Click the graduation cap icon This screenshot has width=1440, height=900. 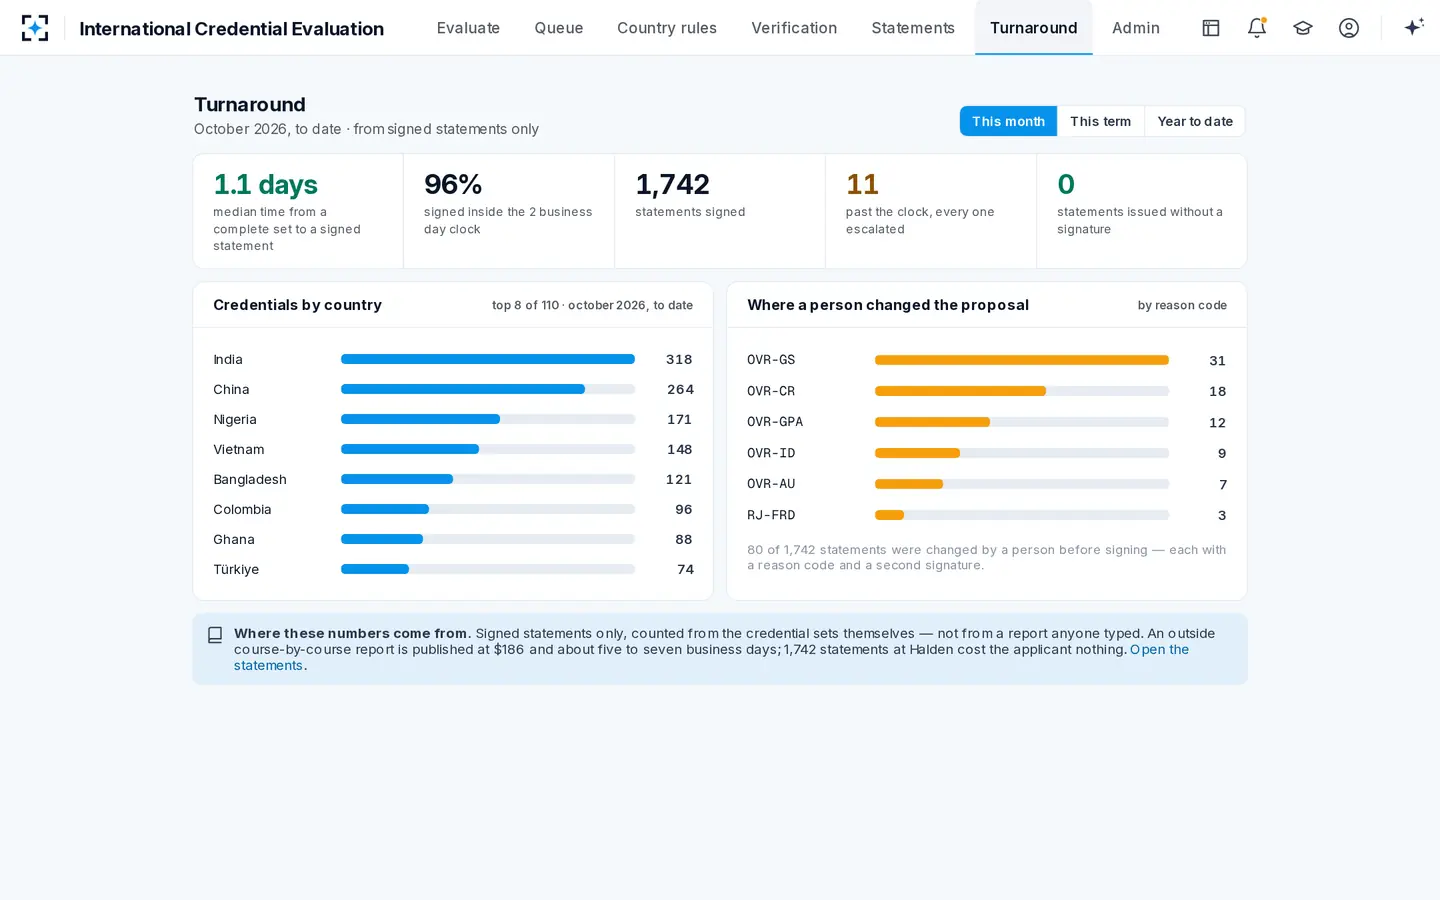[1303, 28]
